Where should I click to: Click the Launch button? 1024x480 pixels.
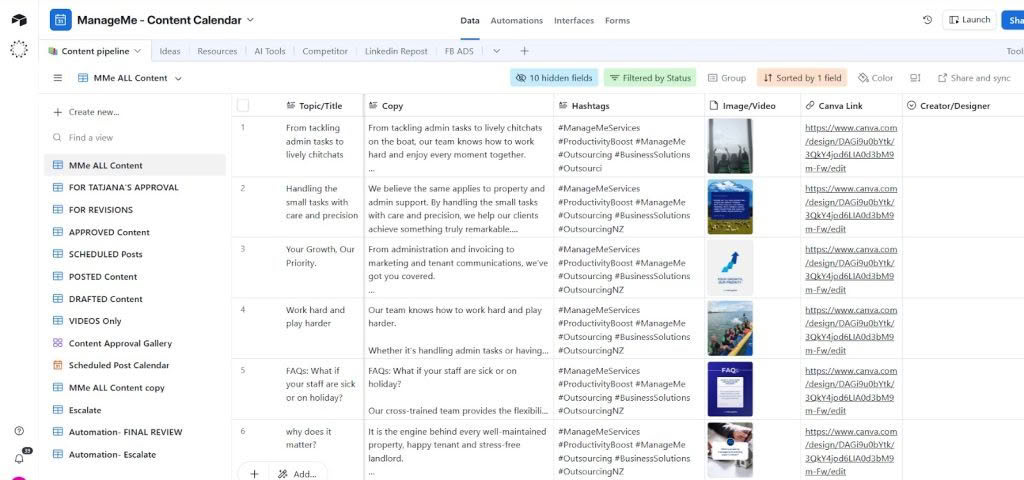(x=969, y=20)
